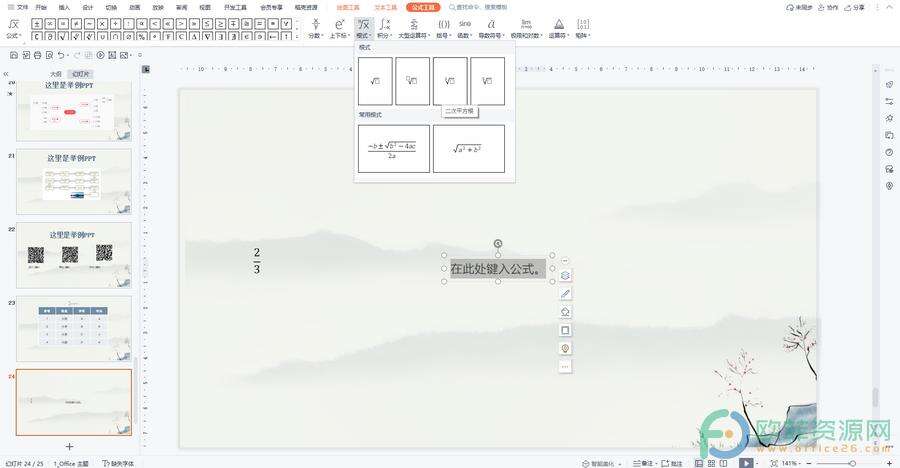This screenshot has width=900, height=468.
Task: Select slide 22 thumbnail with QR codes
Action: click(x=74, y=255)
